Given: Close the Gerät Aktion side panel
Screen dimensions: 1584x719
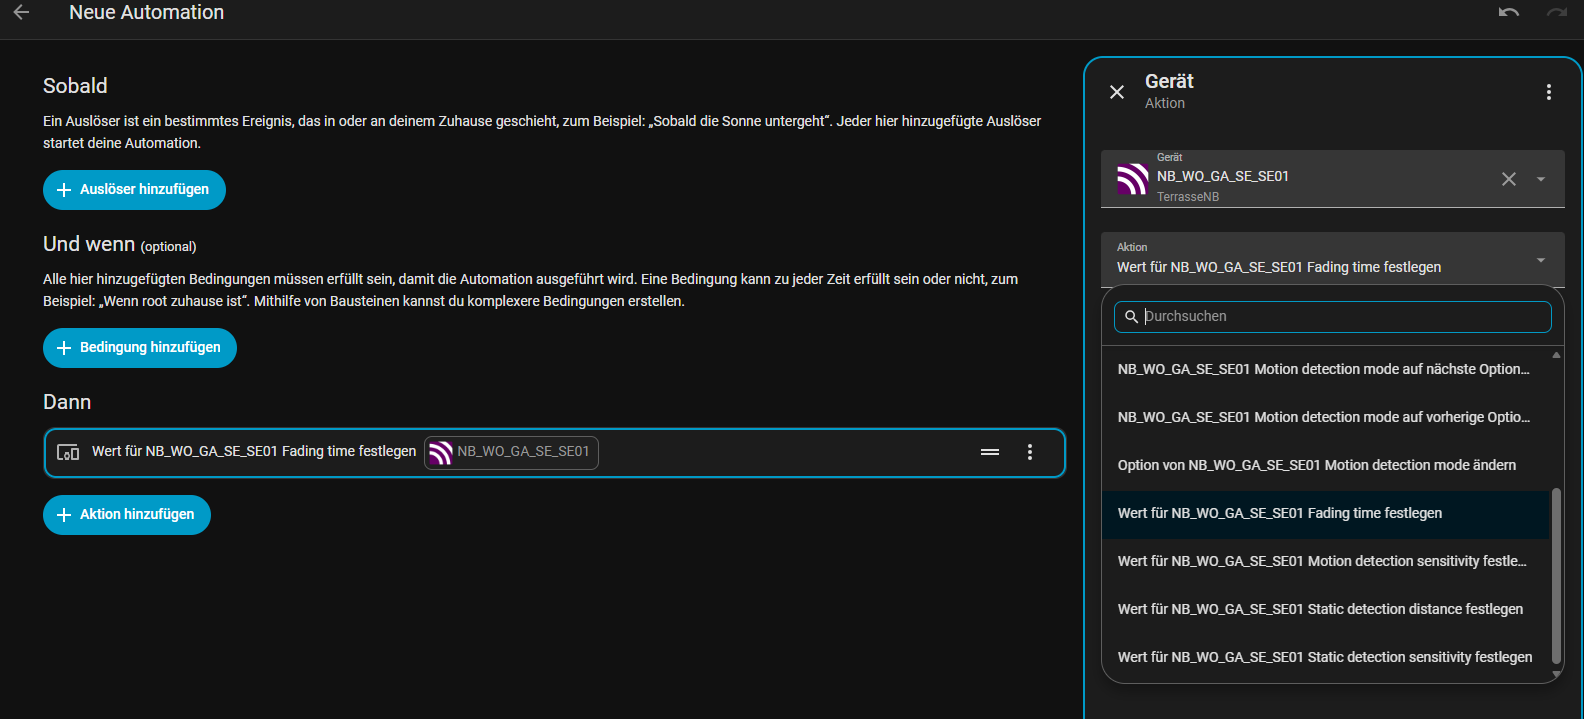Looking at the screenshot, I should tap(1117, 92).
